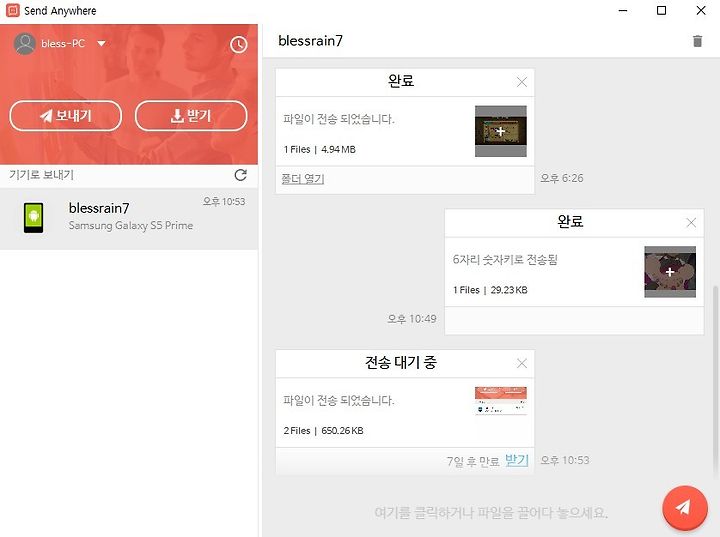Delete conversation with the trash icon
Viewport: 720px width, 537px height.
tap(697, 41)
